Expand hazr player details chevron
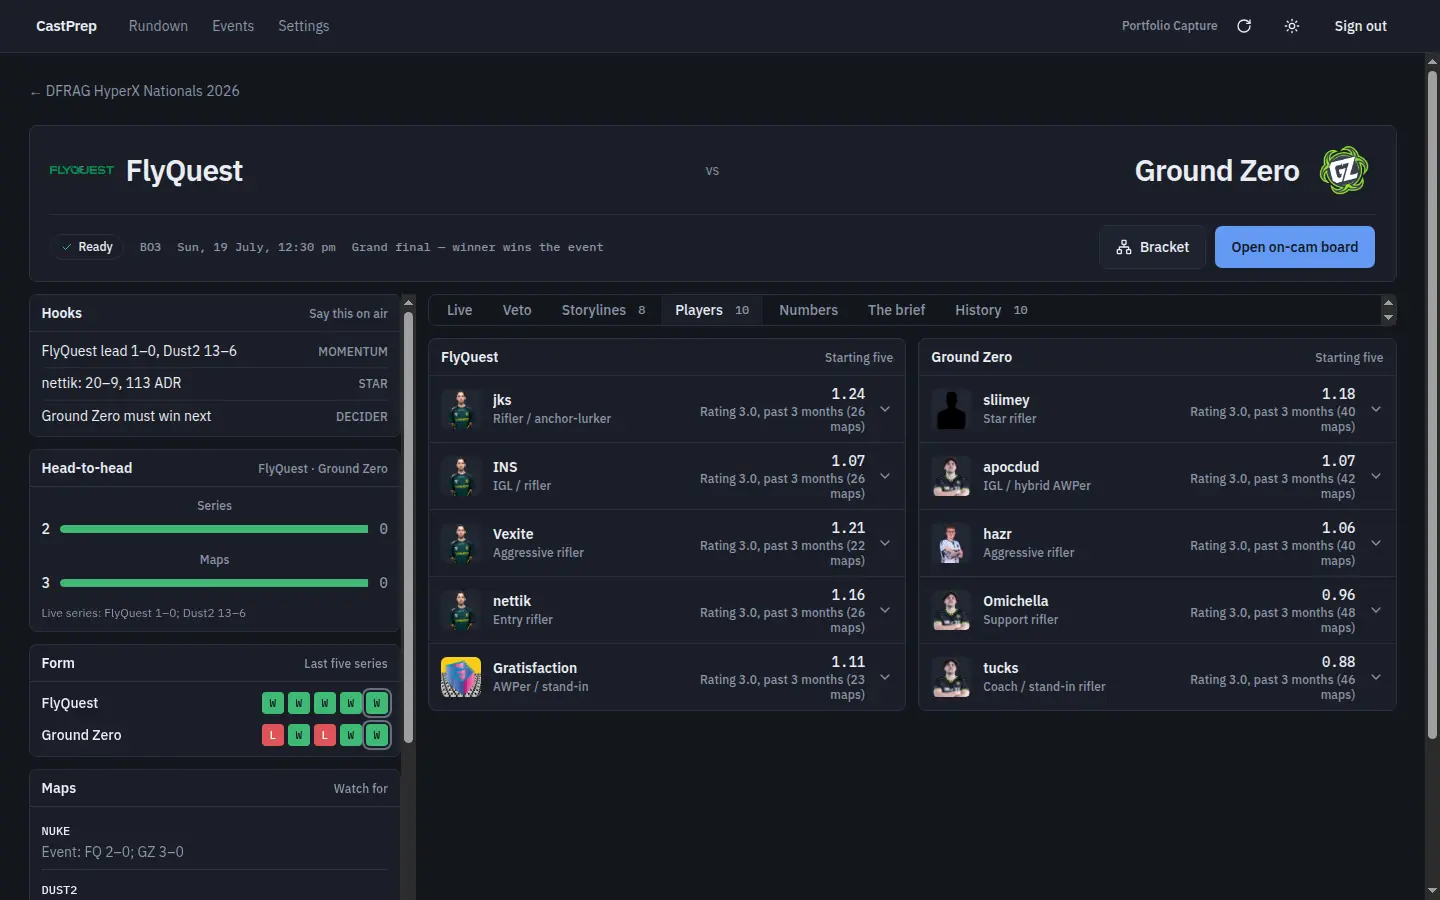 point(1376,543)
